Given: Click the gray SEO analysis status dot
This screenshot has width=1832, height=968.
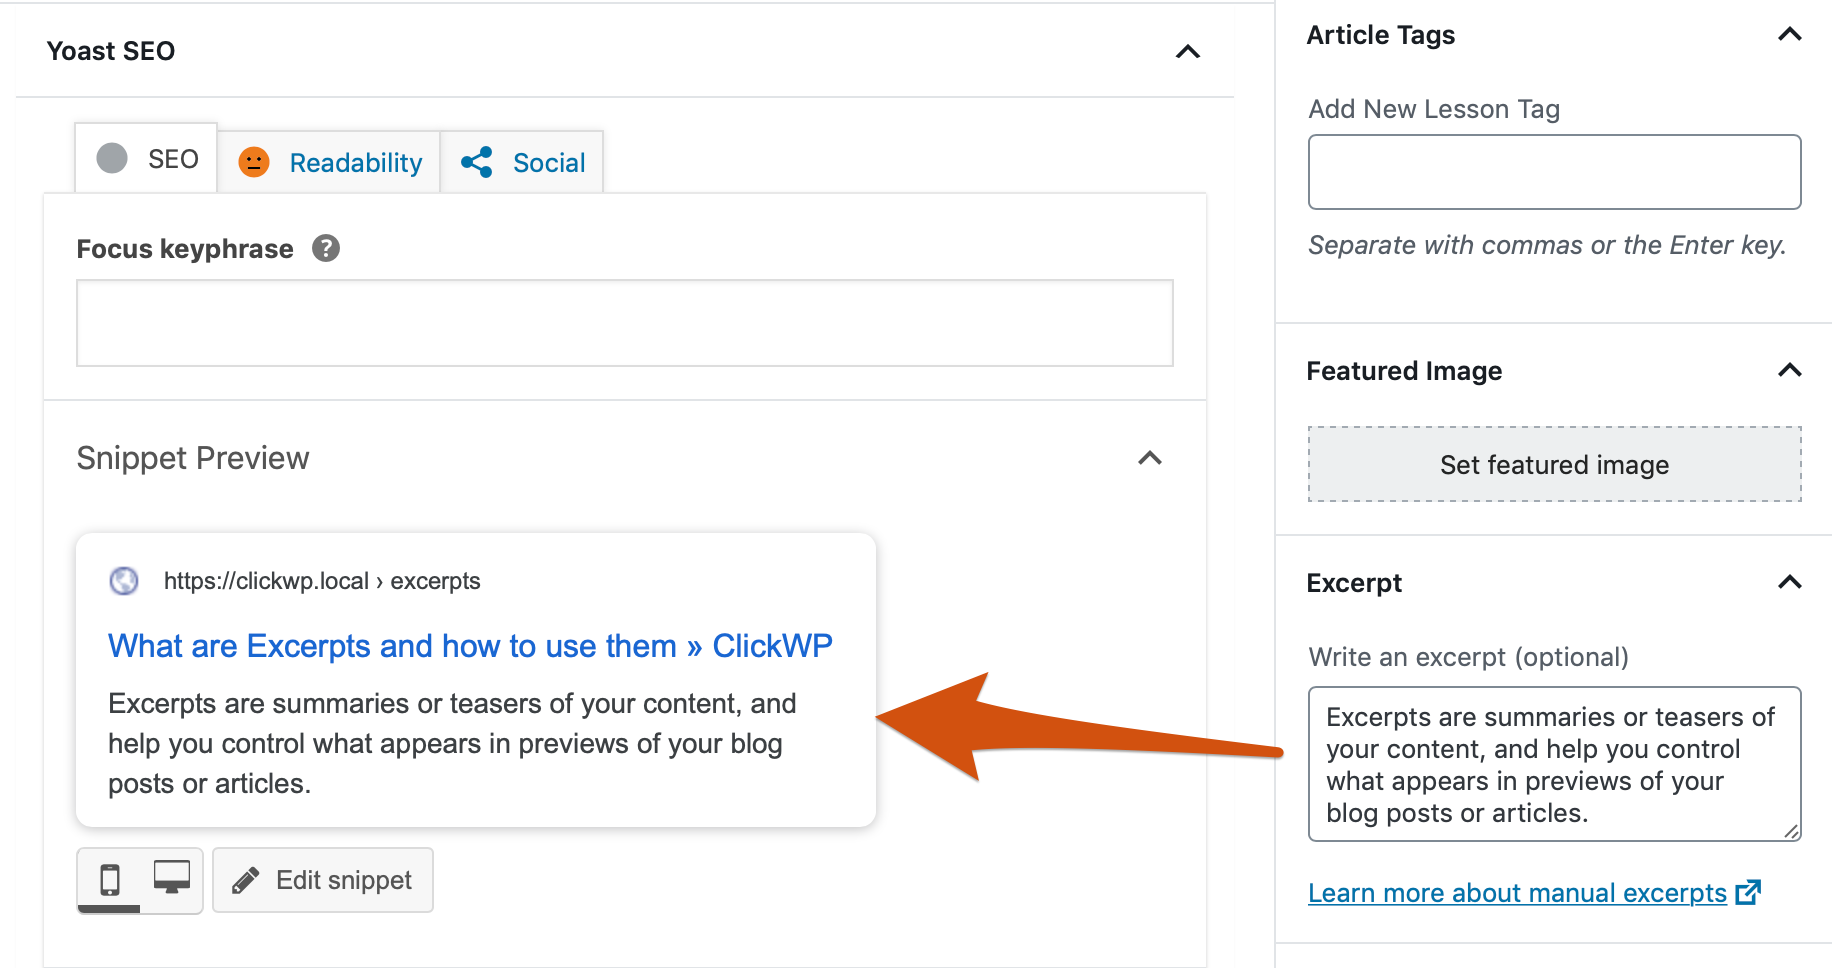Looking at the screenshot, I should [110, 157].
